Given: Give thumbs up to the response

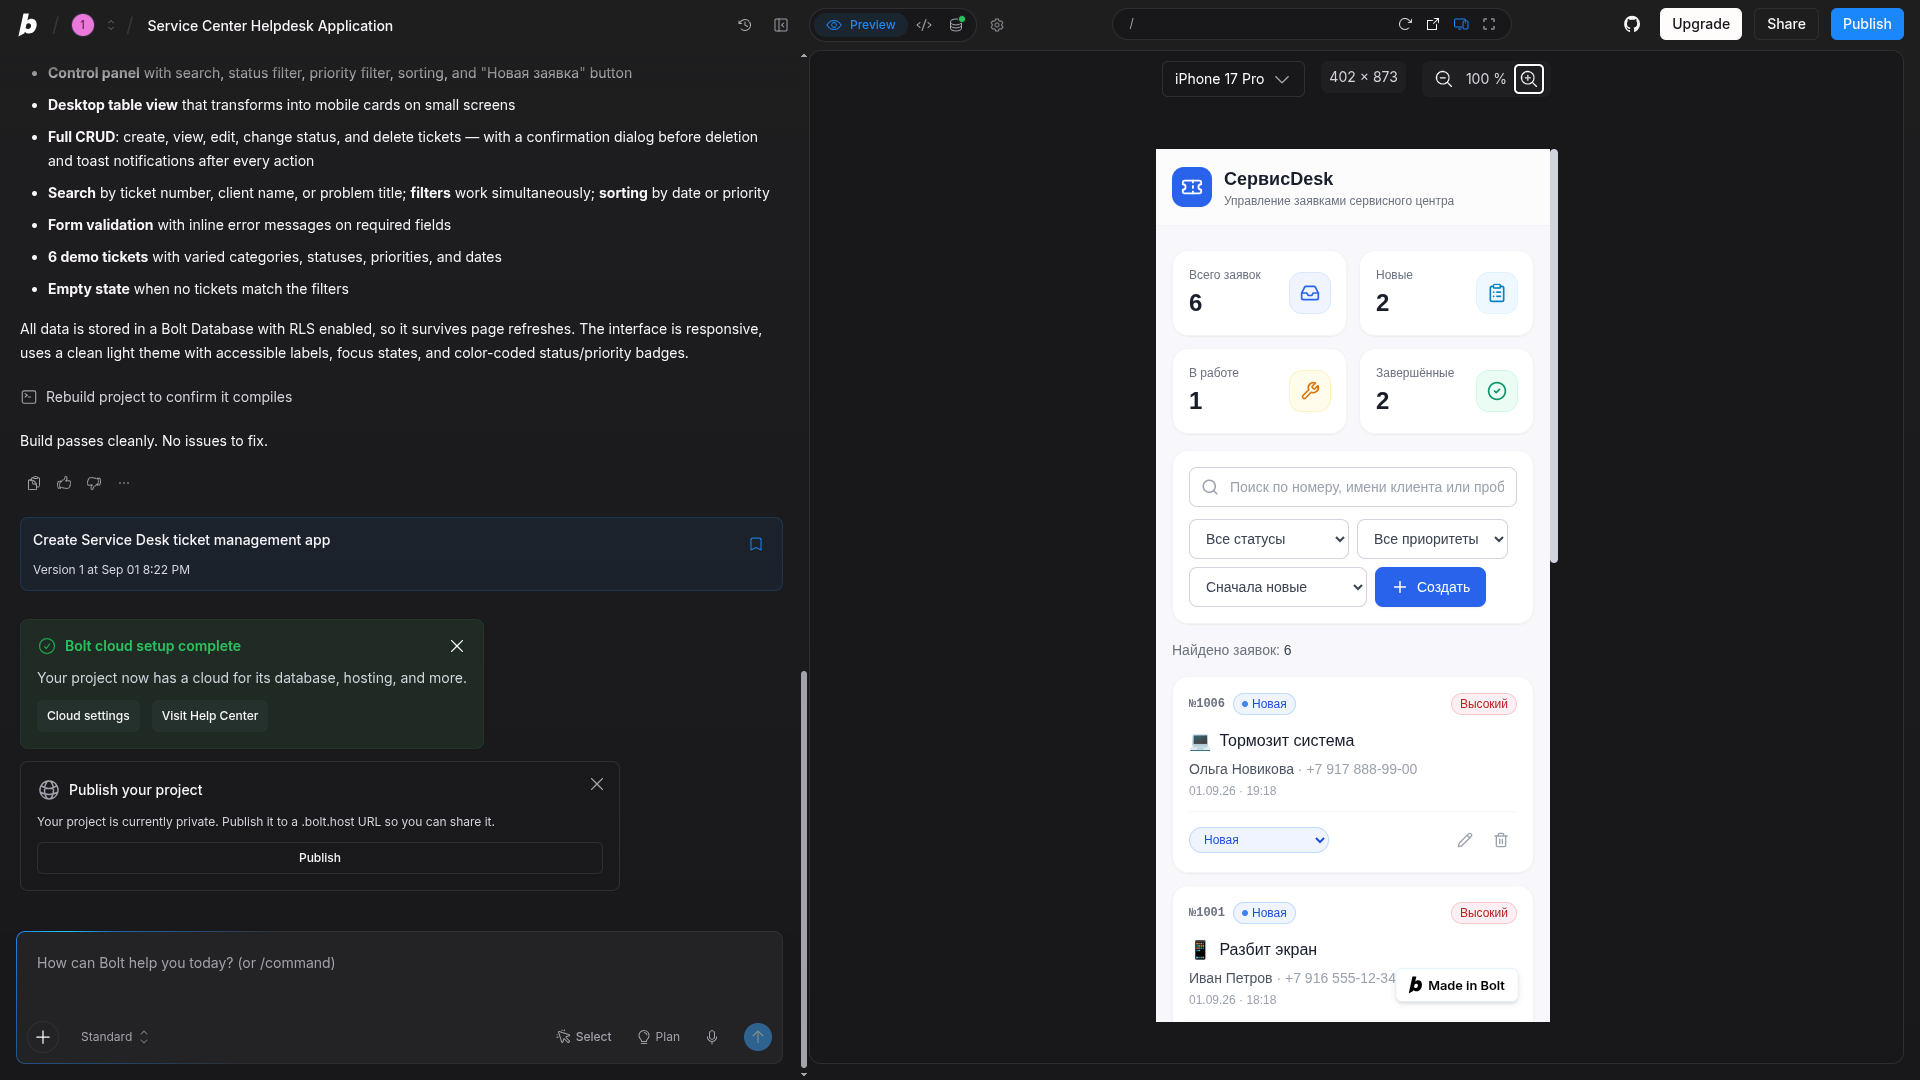Looking at the screenshot, I should click(64, 483).
